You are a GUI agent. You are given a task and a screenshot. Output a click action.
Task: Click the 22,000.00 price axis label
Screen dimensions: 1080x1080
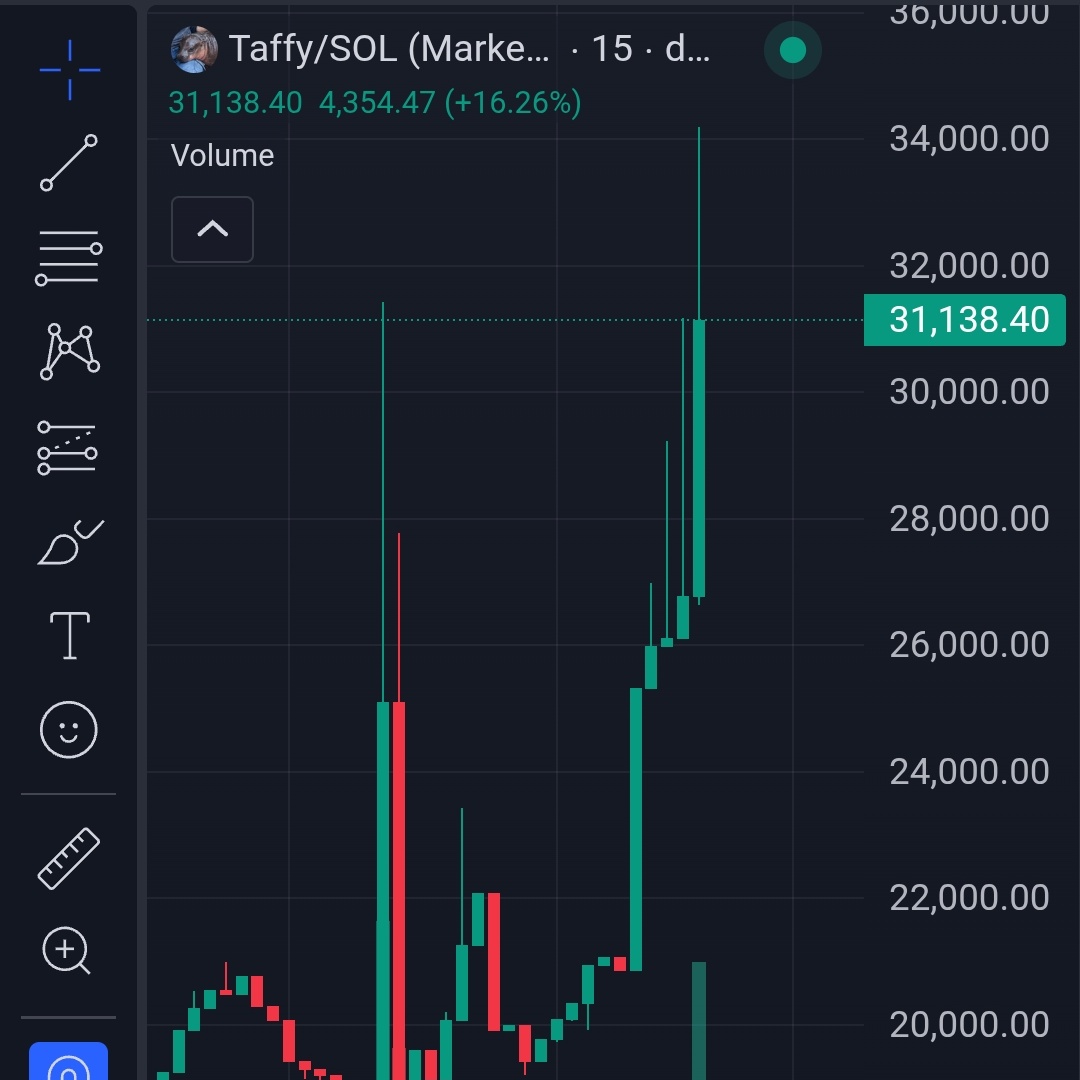[x=969, y=897]
